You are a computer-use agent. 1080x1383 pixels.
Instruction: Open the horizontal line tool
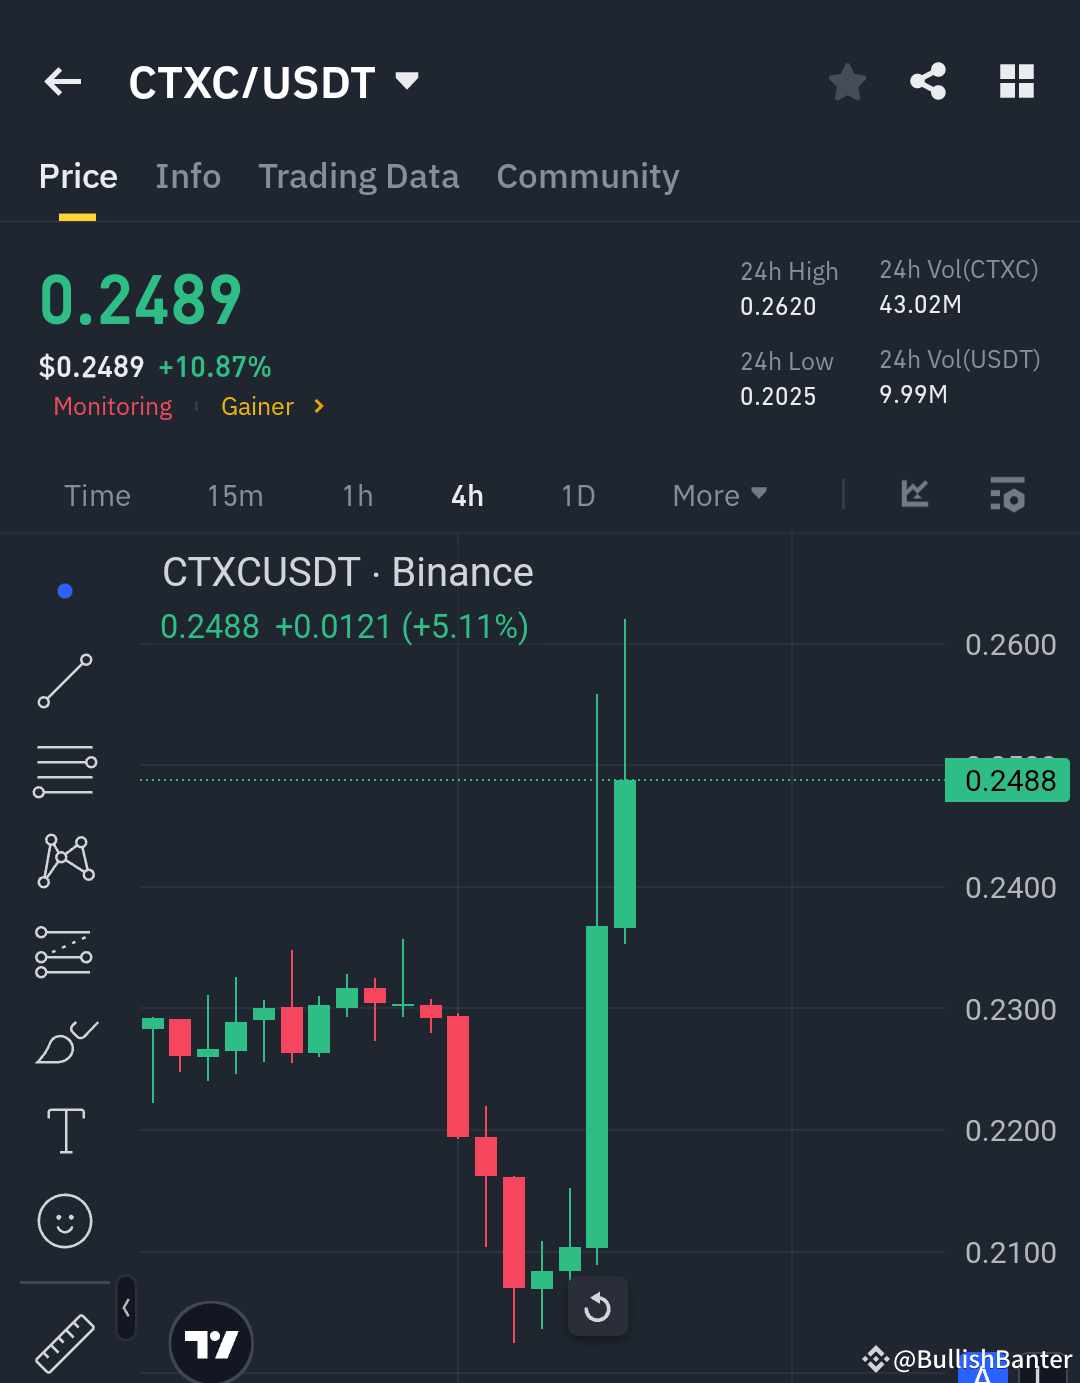64,770
